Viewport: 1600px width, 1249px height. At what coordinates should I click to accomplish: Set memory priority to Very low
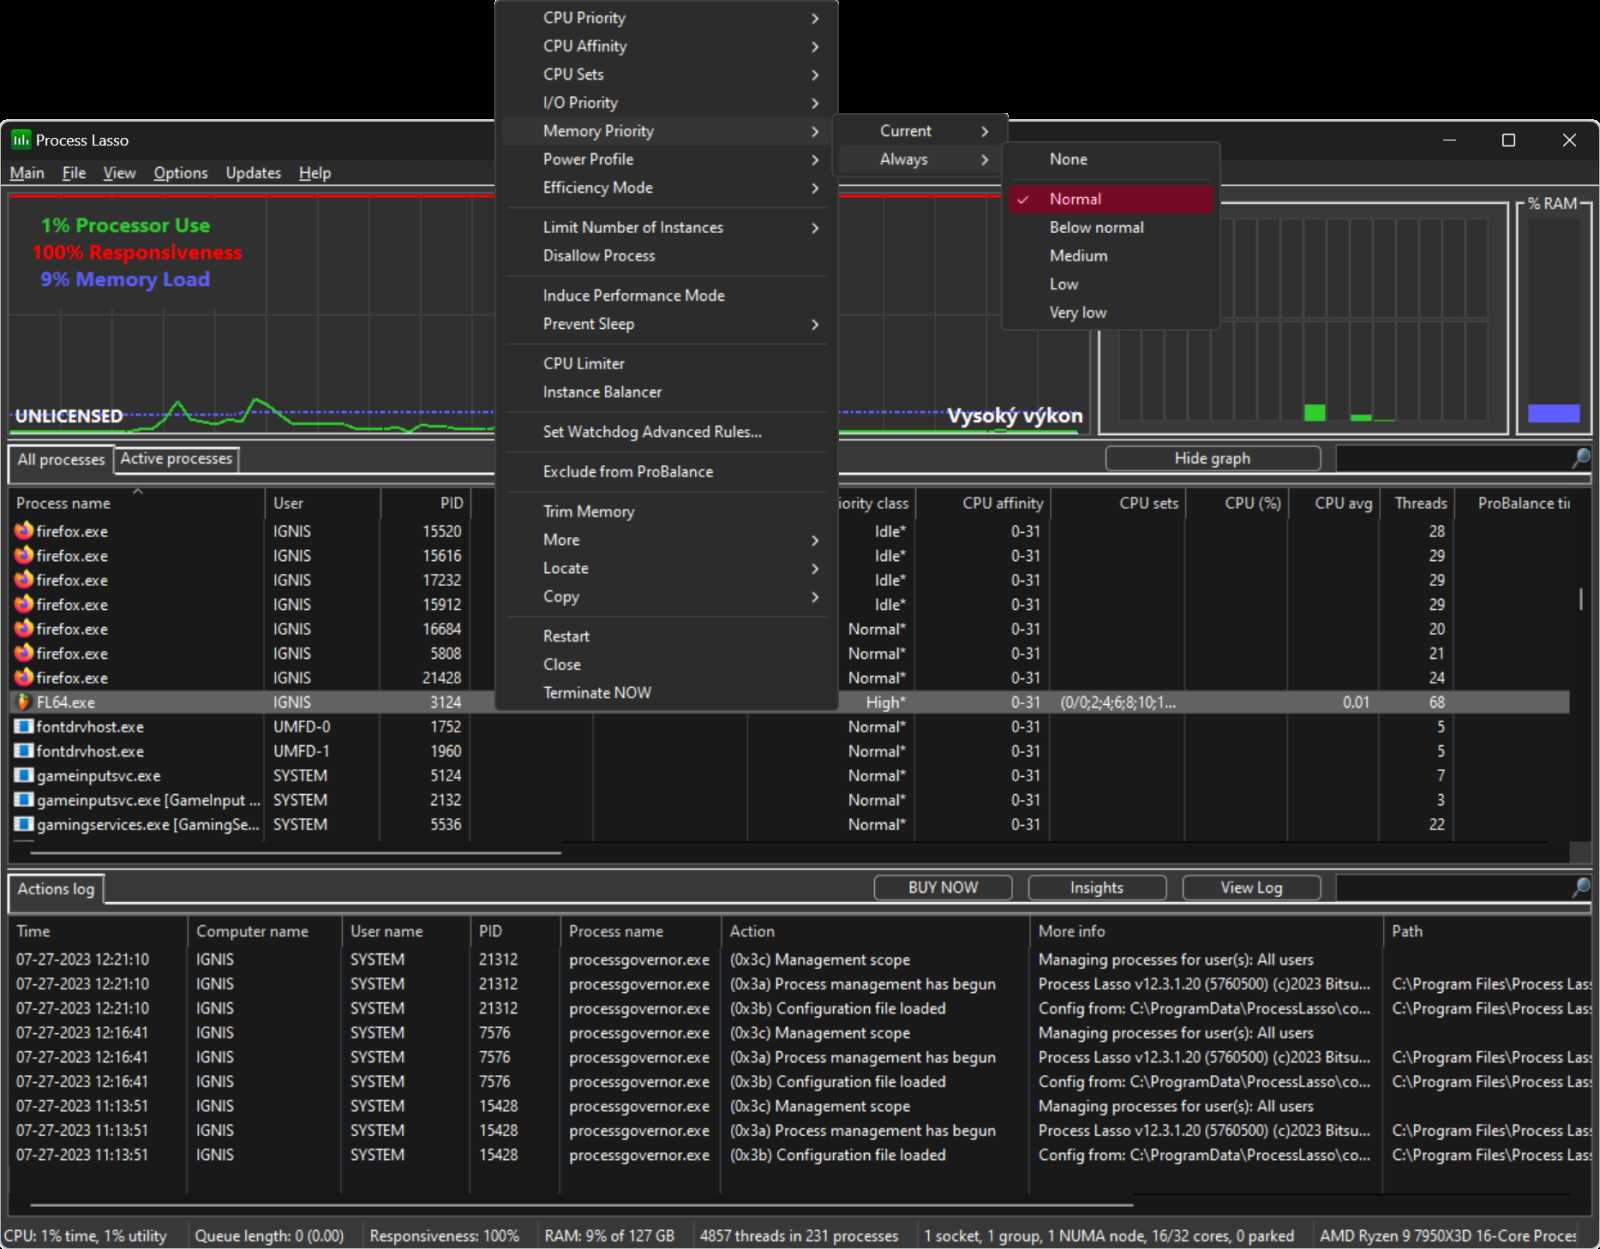(1111, 312)
